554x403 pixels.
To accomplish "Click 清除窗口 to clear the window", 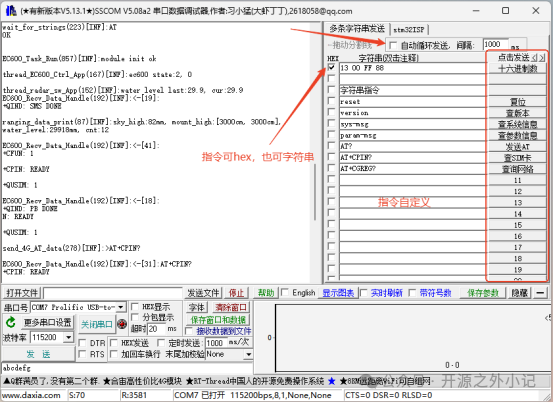I will point(230,307).
